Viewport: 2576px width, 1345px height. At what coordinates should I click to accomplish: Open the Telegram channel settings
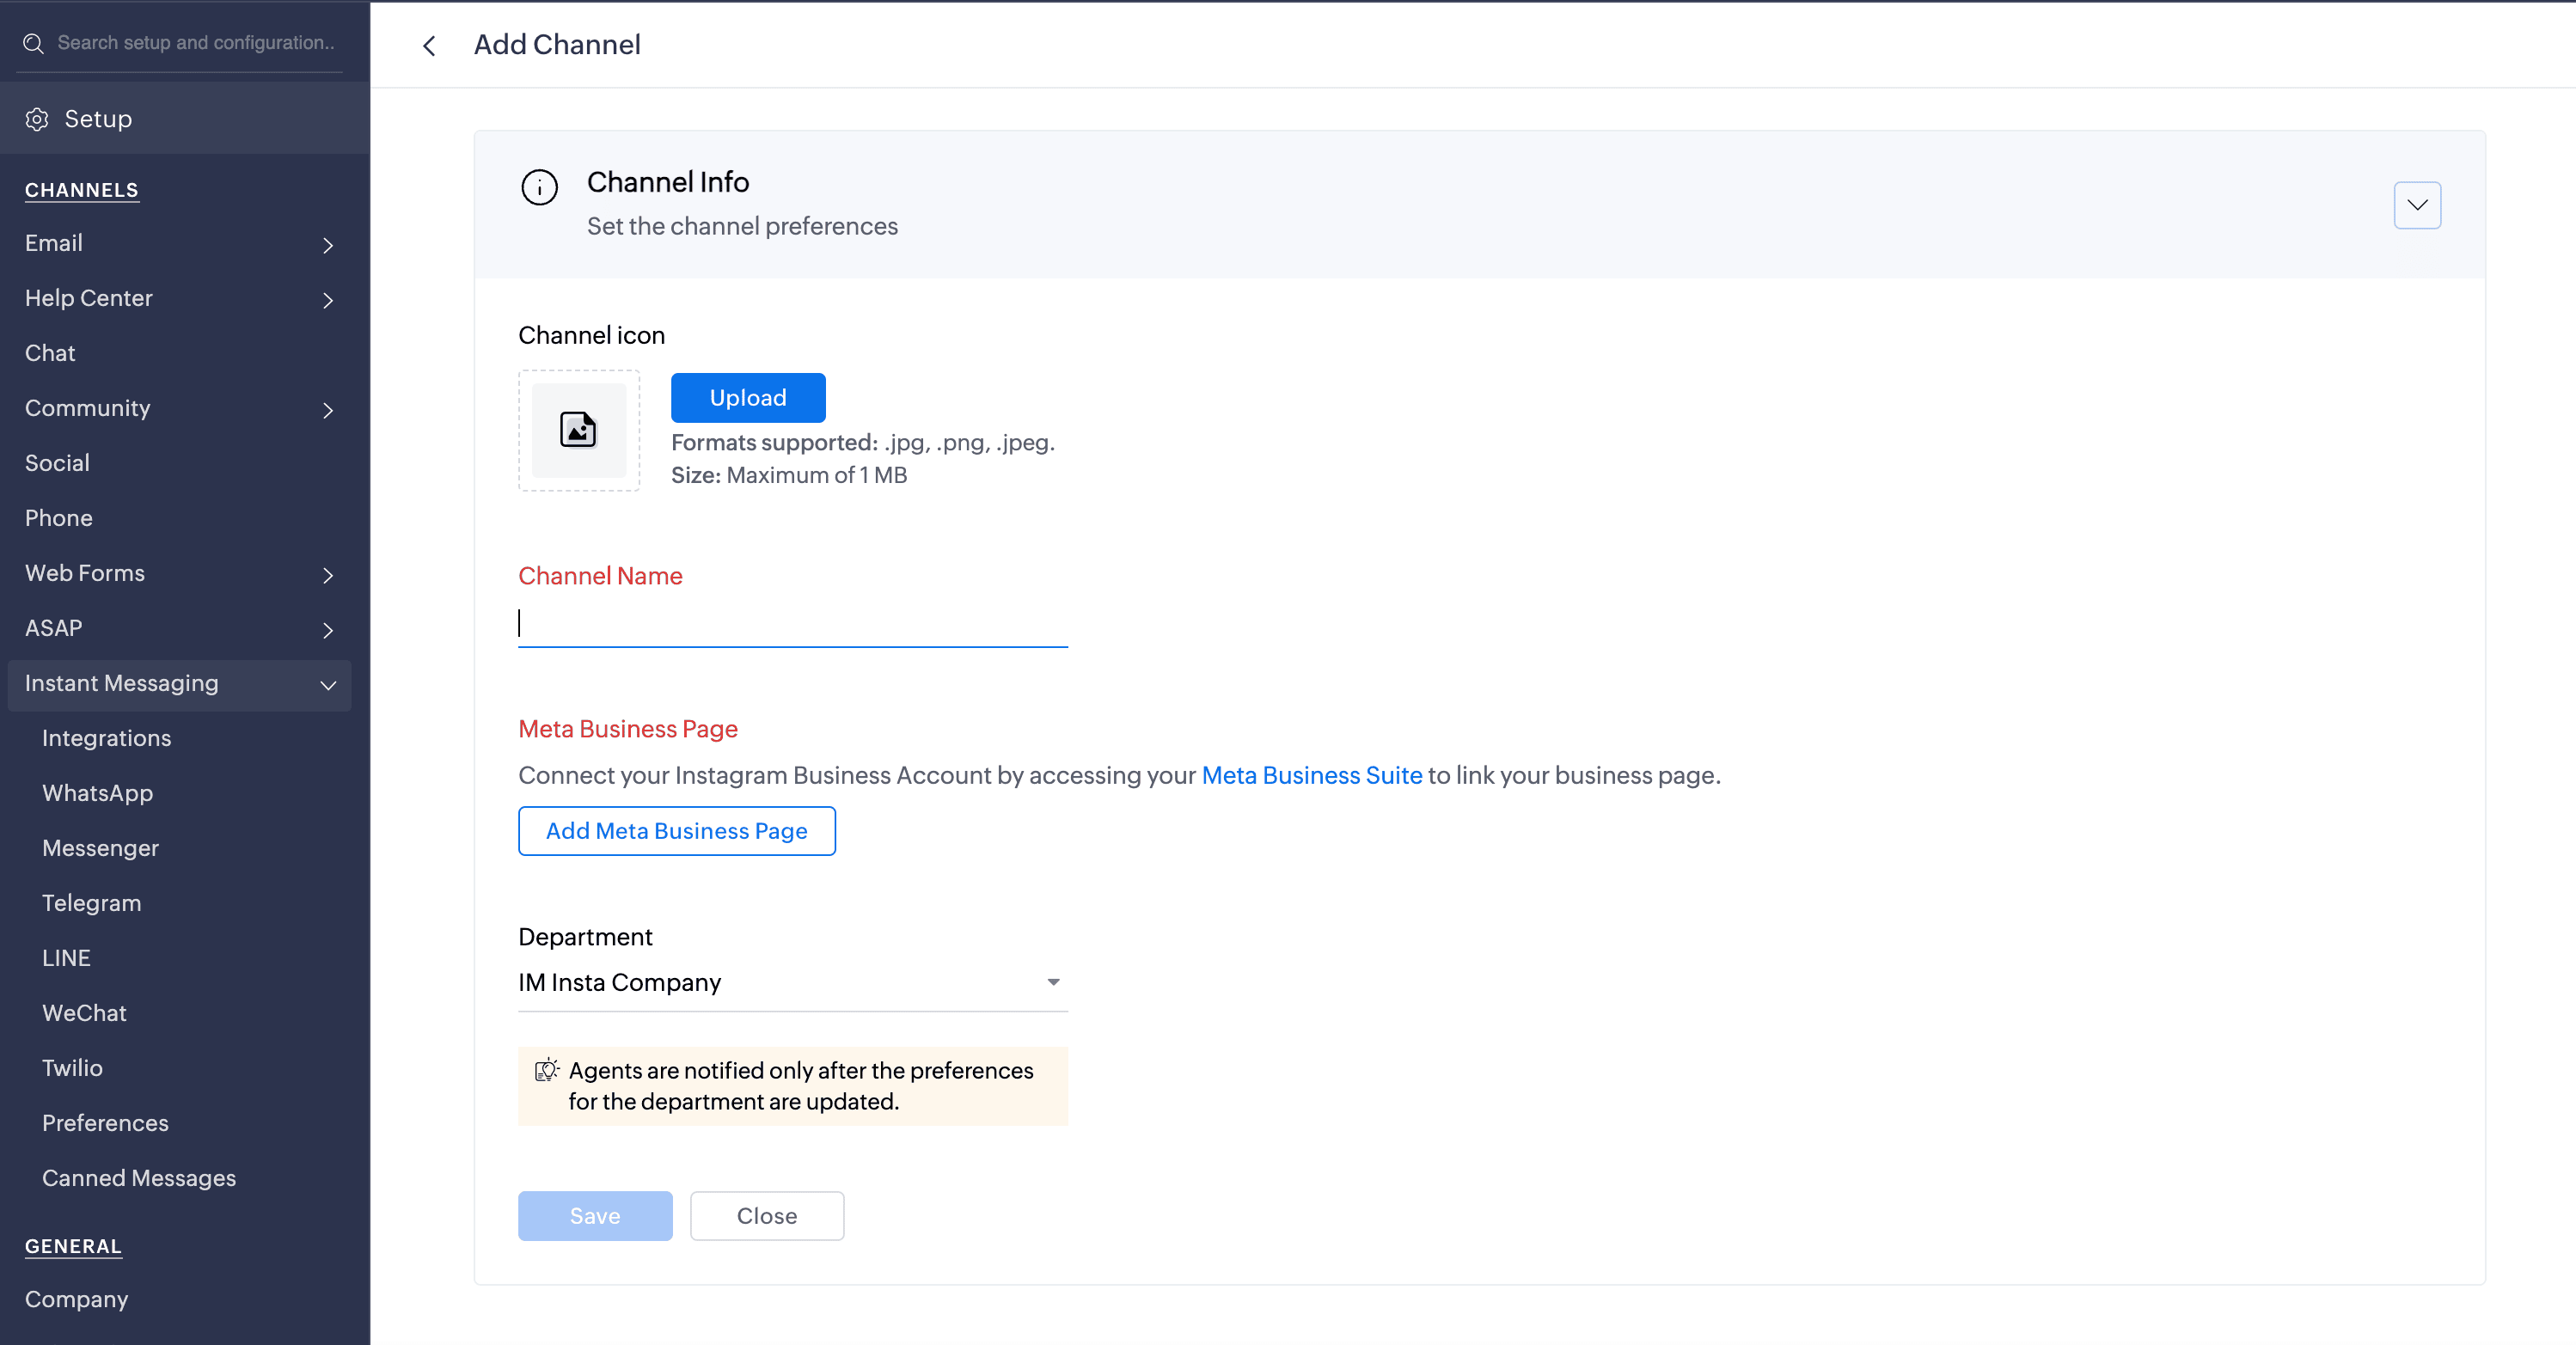91,903
